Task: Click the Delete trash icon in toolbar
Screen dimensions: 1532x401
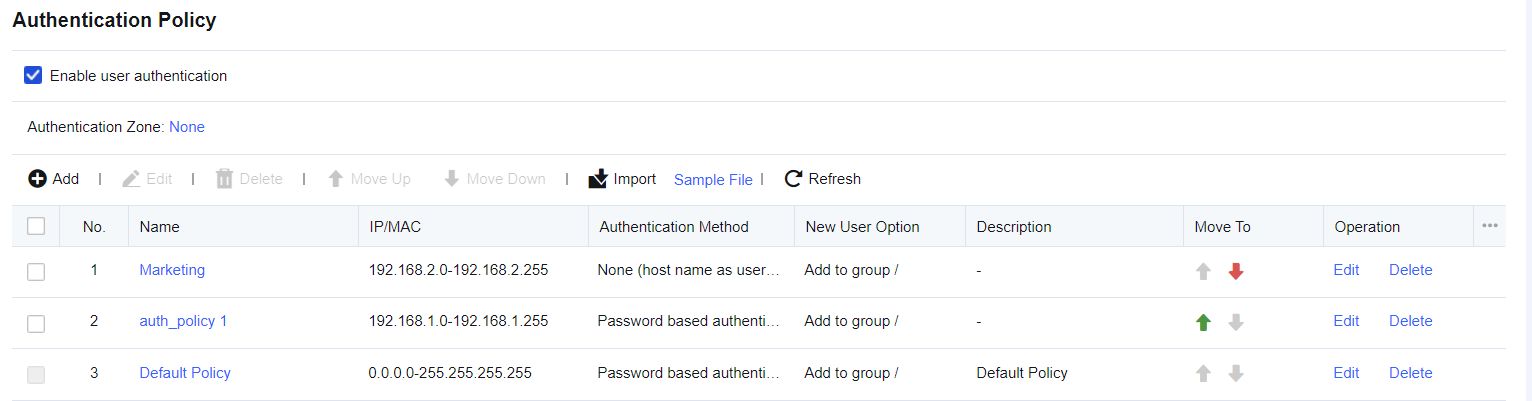Action: point(225,179)
